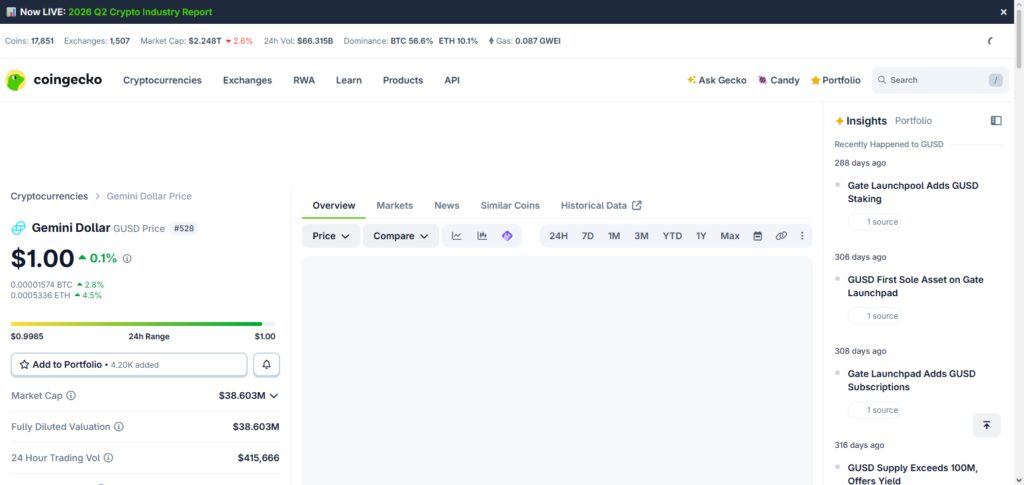1024x485 pixels.
Task: Switch to the Similar Coins tab
Action: tap(510, 206)
